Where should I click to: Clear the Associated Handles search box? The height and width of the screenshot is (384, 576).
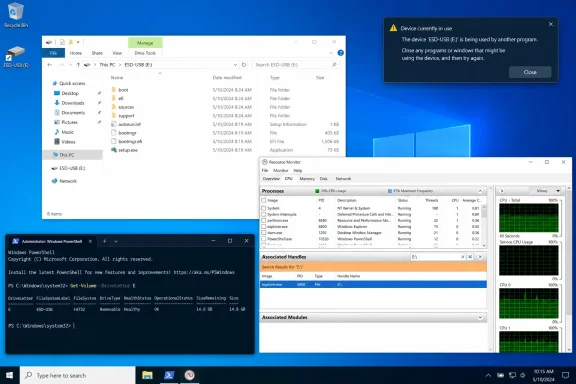462,257
